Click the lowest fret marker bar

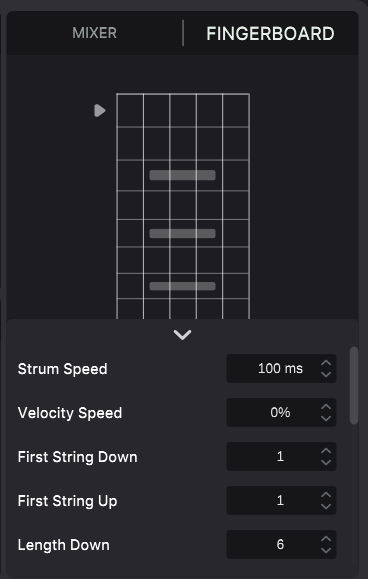pos(182,286)
